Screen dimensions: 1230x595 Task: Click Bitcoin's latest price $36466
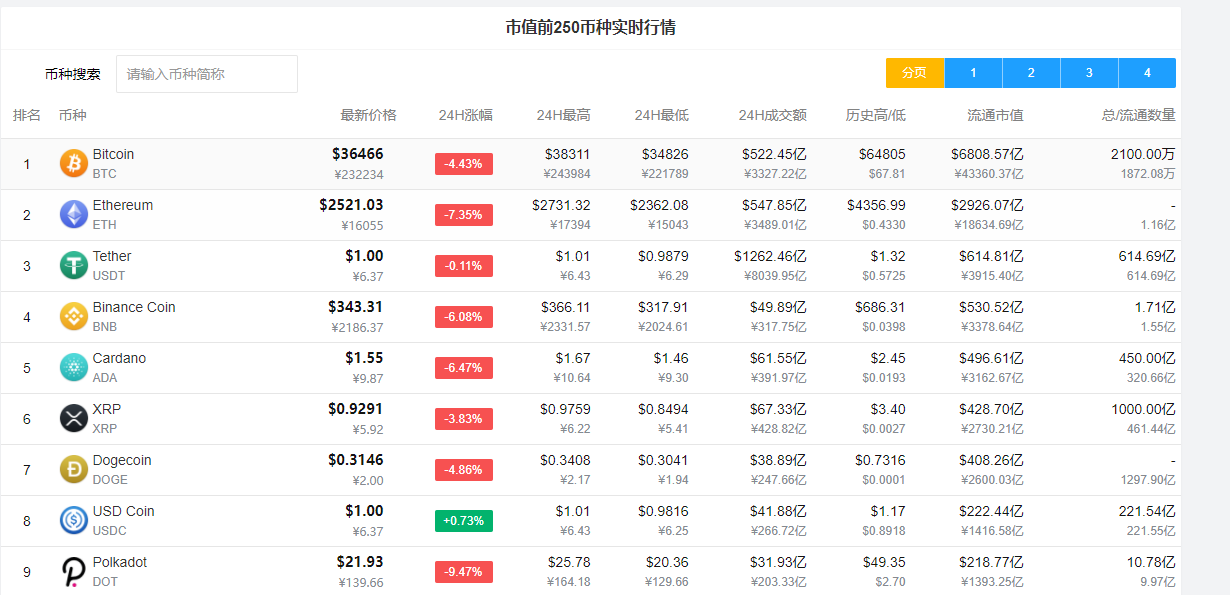click(357, 154)
